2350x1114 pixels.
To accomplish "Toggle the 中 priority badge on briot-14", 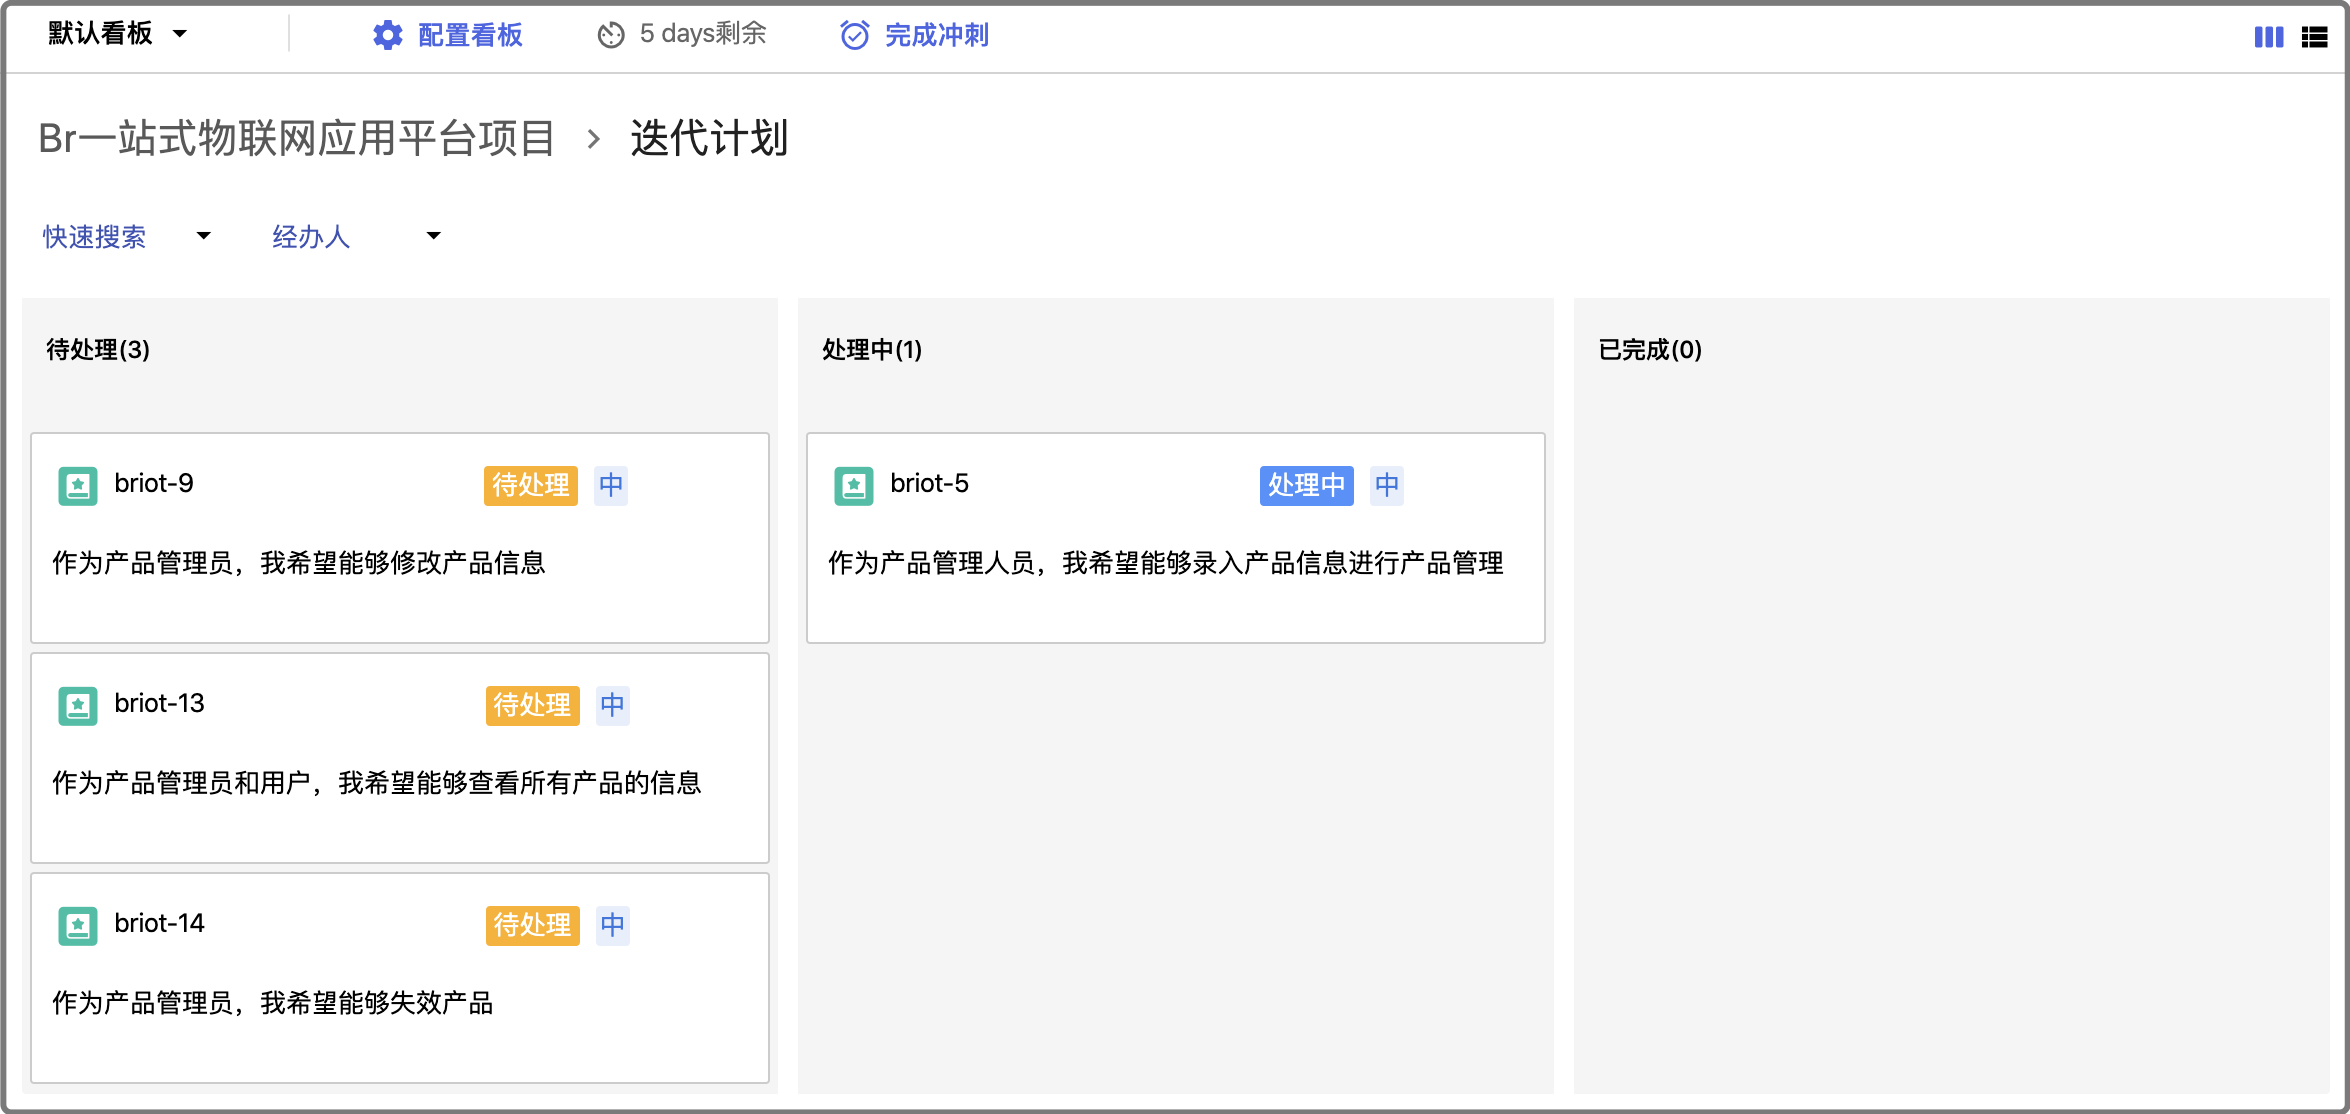I will click(x=612, y=926).
